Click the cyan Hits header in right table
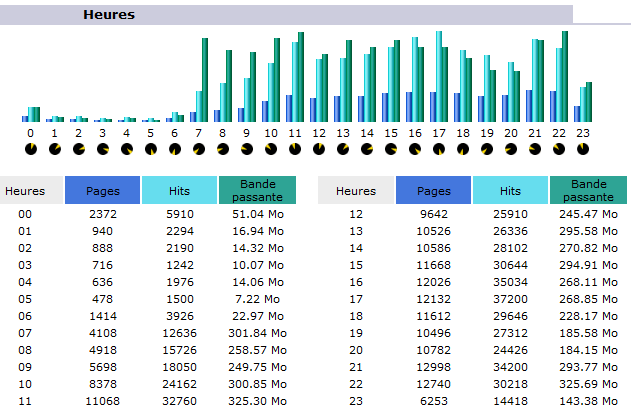This screenshot has width=631, height=417. tap(510, 190)
